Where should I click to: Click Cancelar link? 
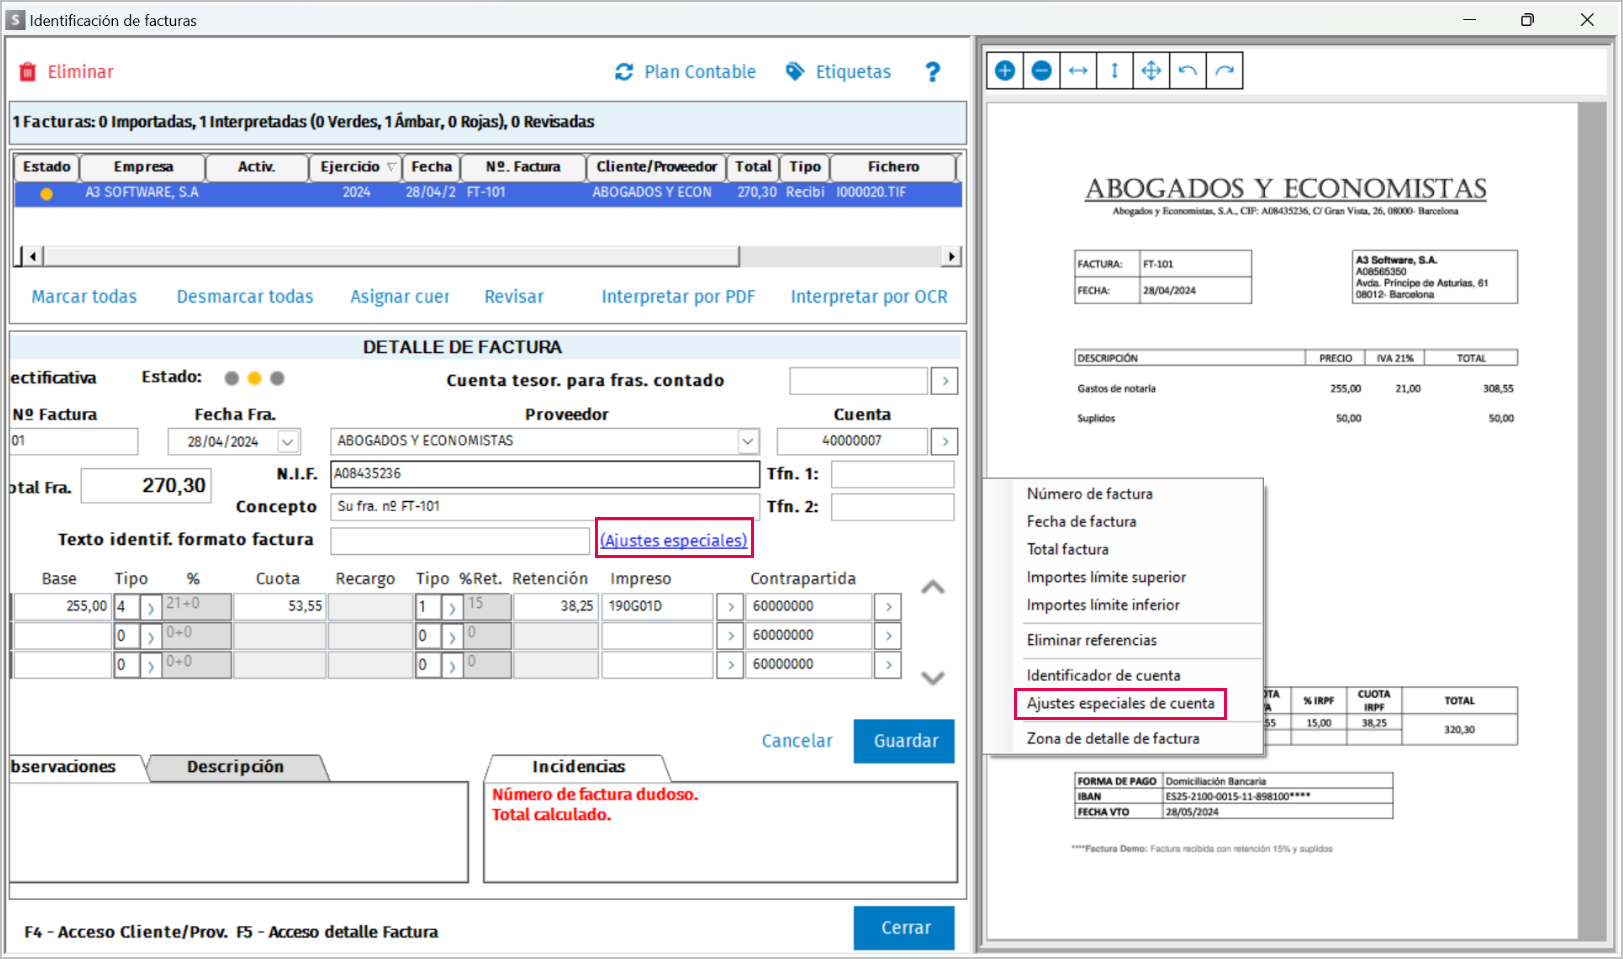[797, 741]
